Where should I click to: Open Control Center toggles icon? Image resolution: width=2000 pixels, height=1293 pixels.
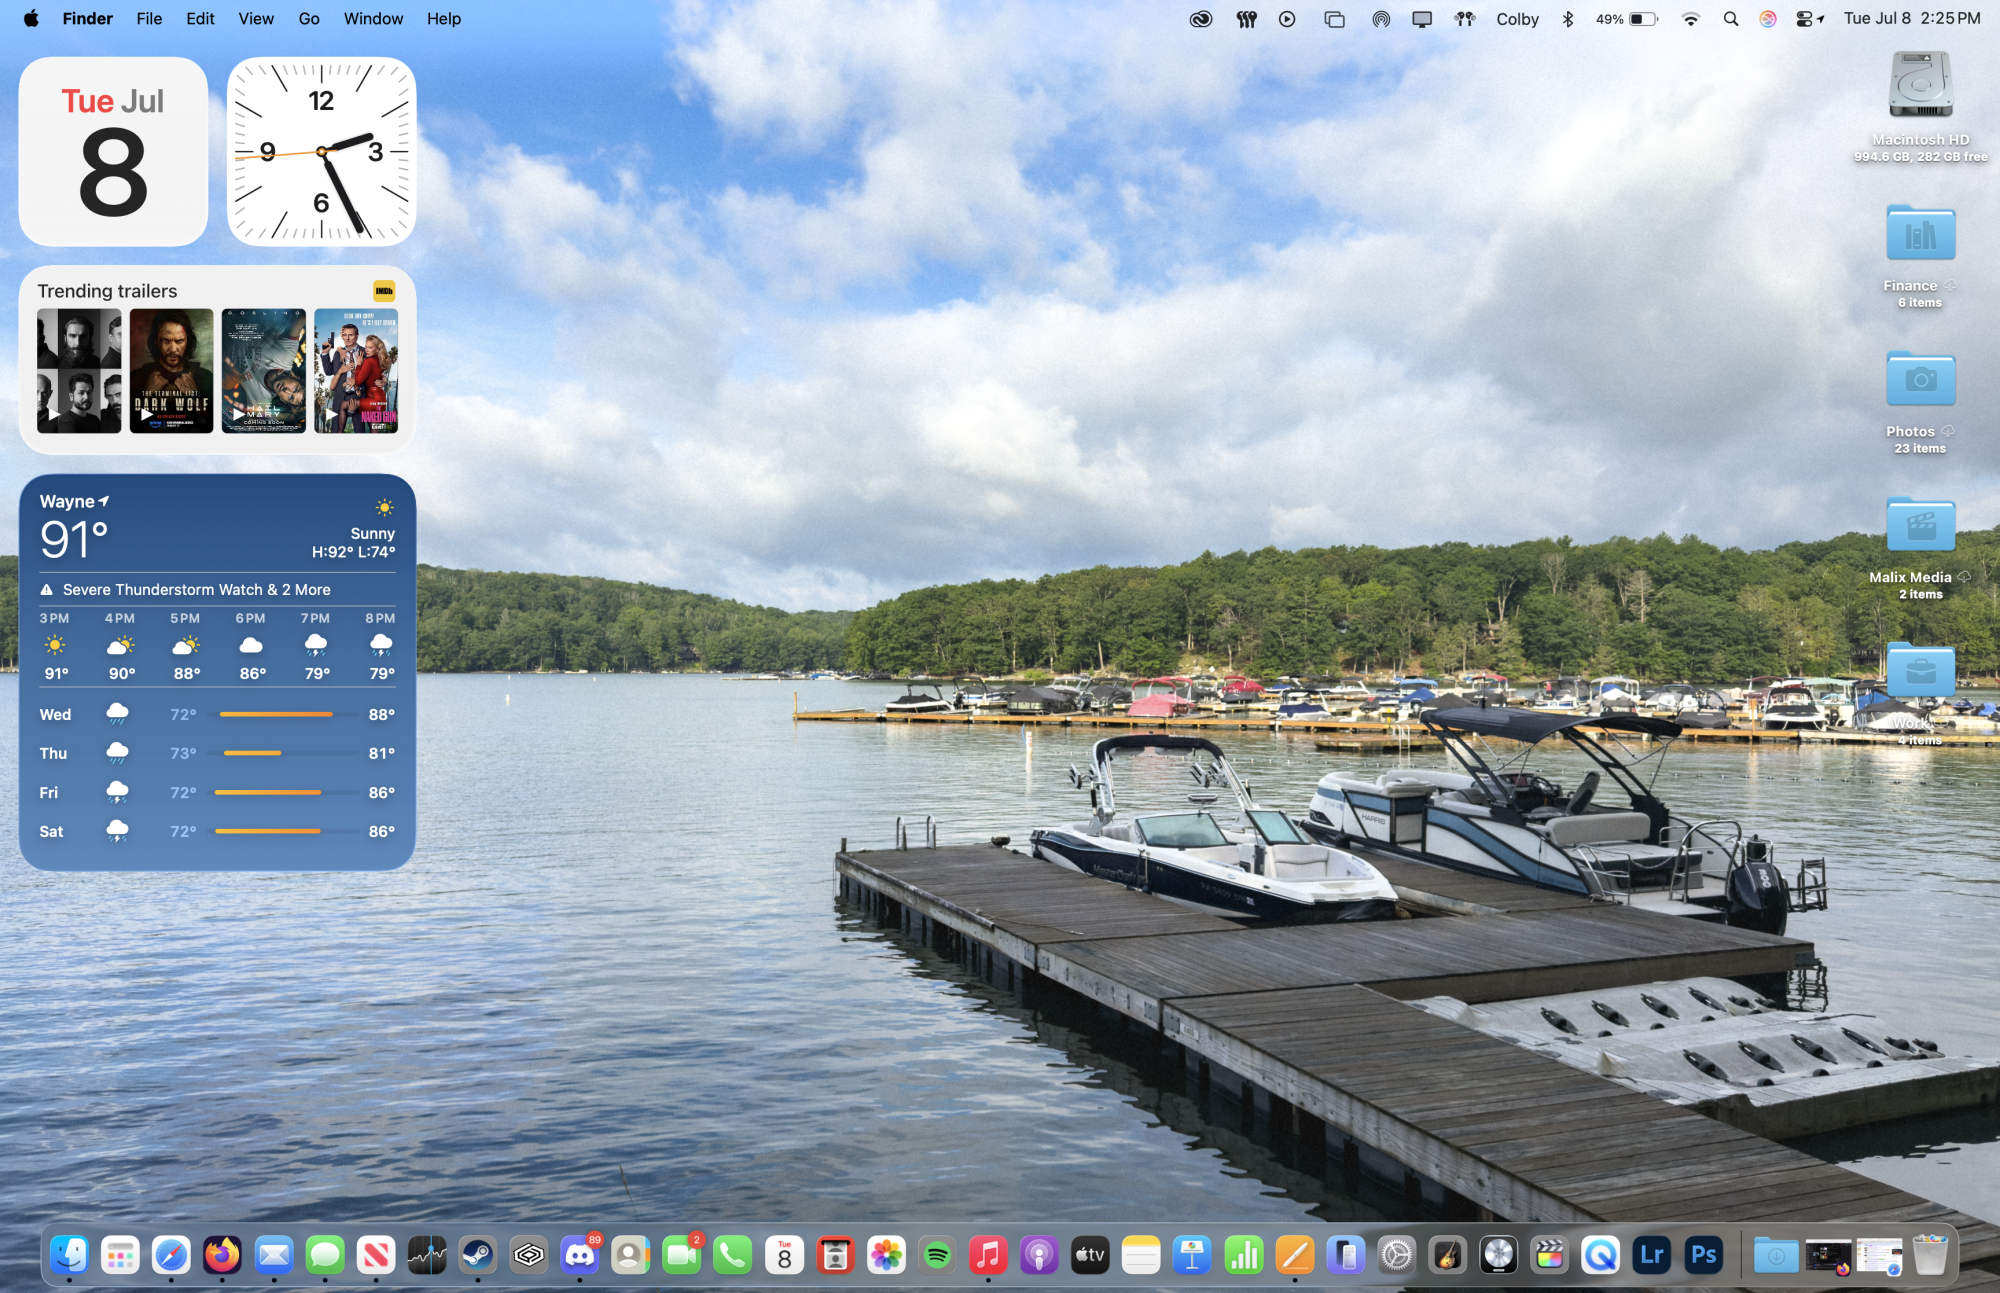point(1804,19)
